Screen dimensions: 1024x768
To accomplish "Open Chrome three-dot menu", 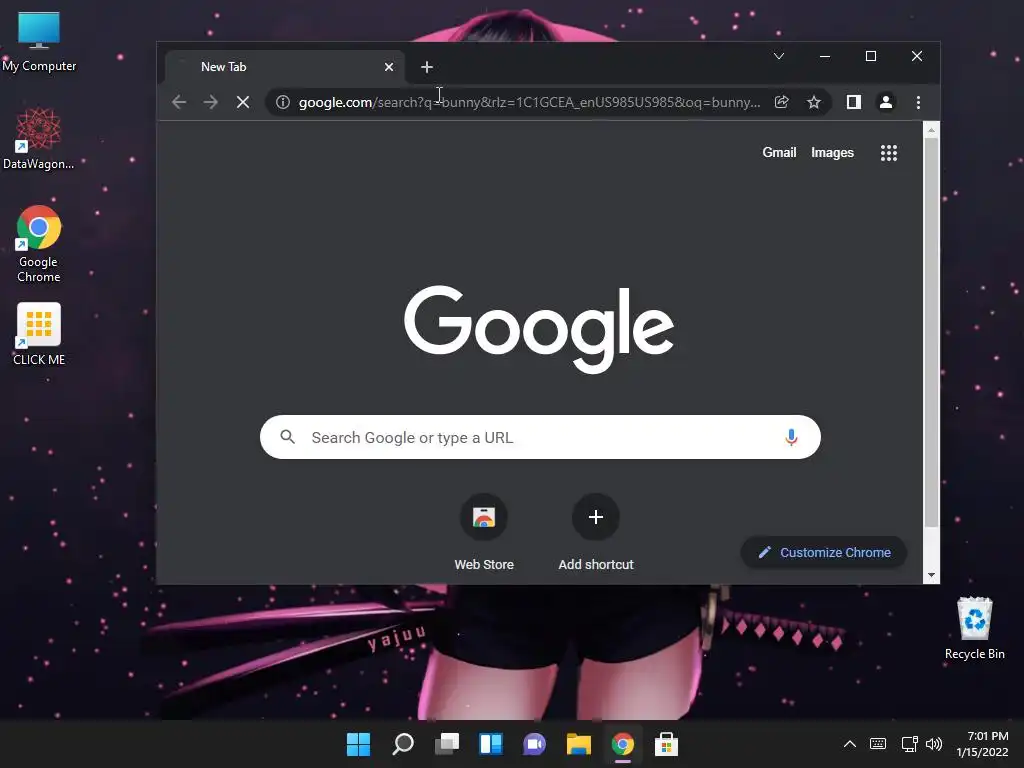I will coord(918,102).
